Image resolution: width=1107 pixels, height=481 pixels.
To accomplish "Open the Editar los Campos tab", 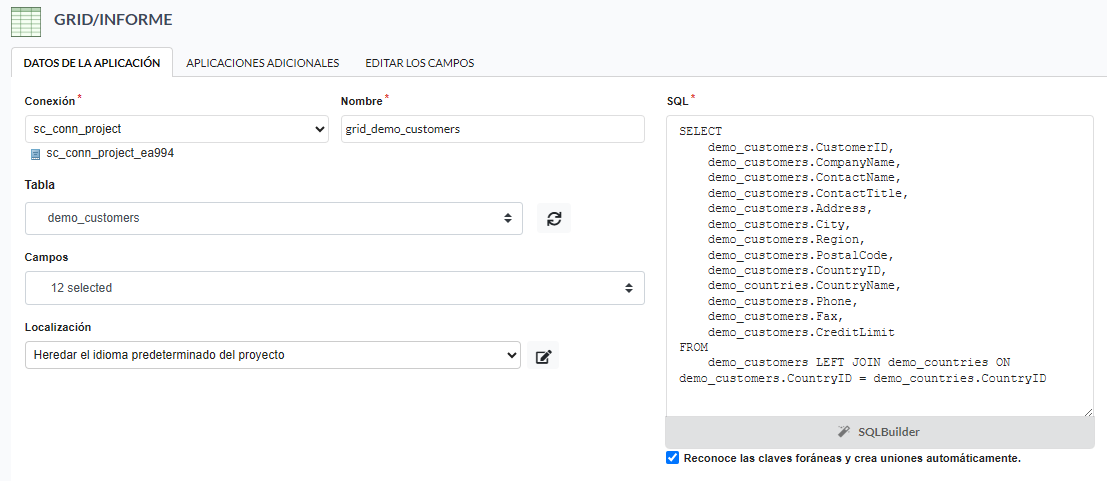I will [x=419, y=63].
